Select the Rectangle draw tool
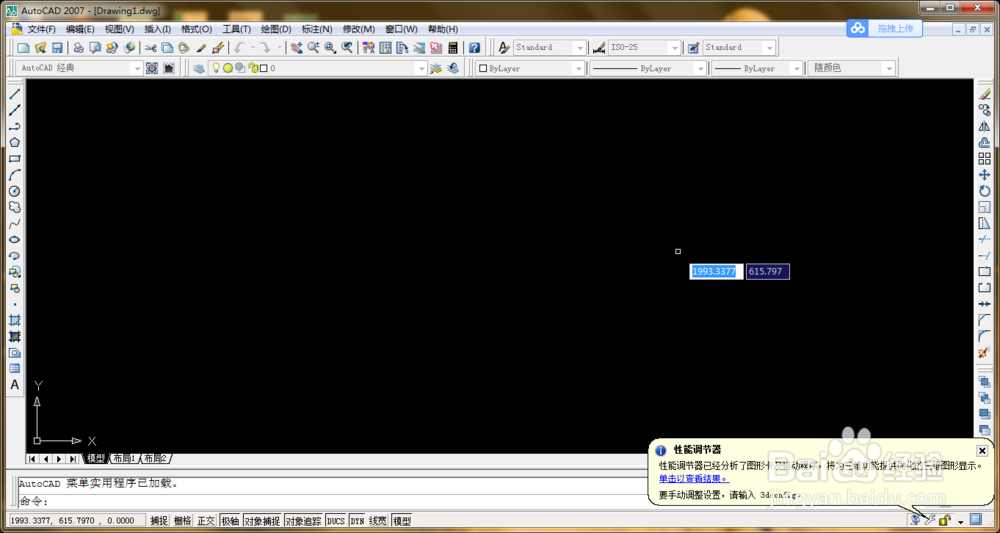 (15, 159)
